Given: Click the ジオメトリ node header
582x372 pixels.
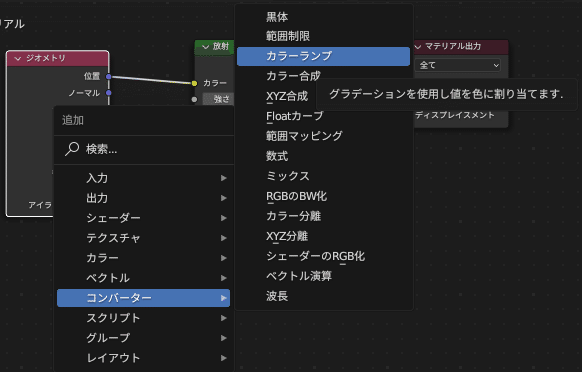Looking at the screenshot, I should 58,59.
